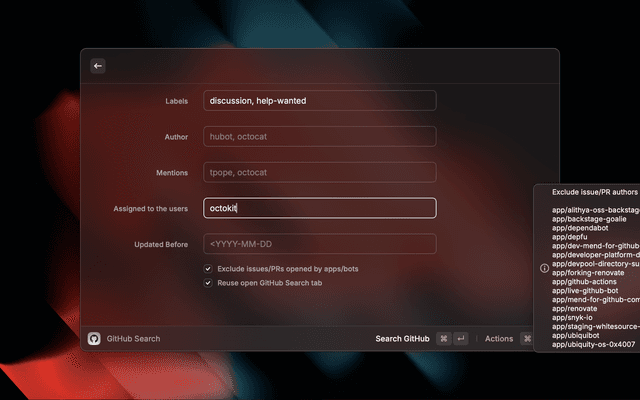This screenshot has height=400, width=640.
Task: Open the Actions menu
Action: [x=499, y=339]
